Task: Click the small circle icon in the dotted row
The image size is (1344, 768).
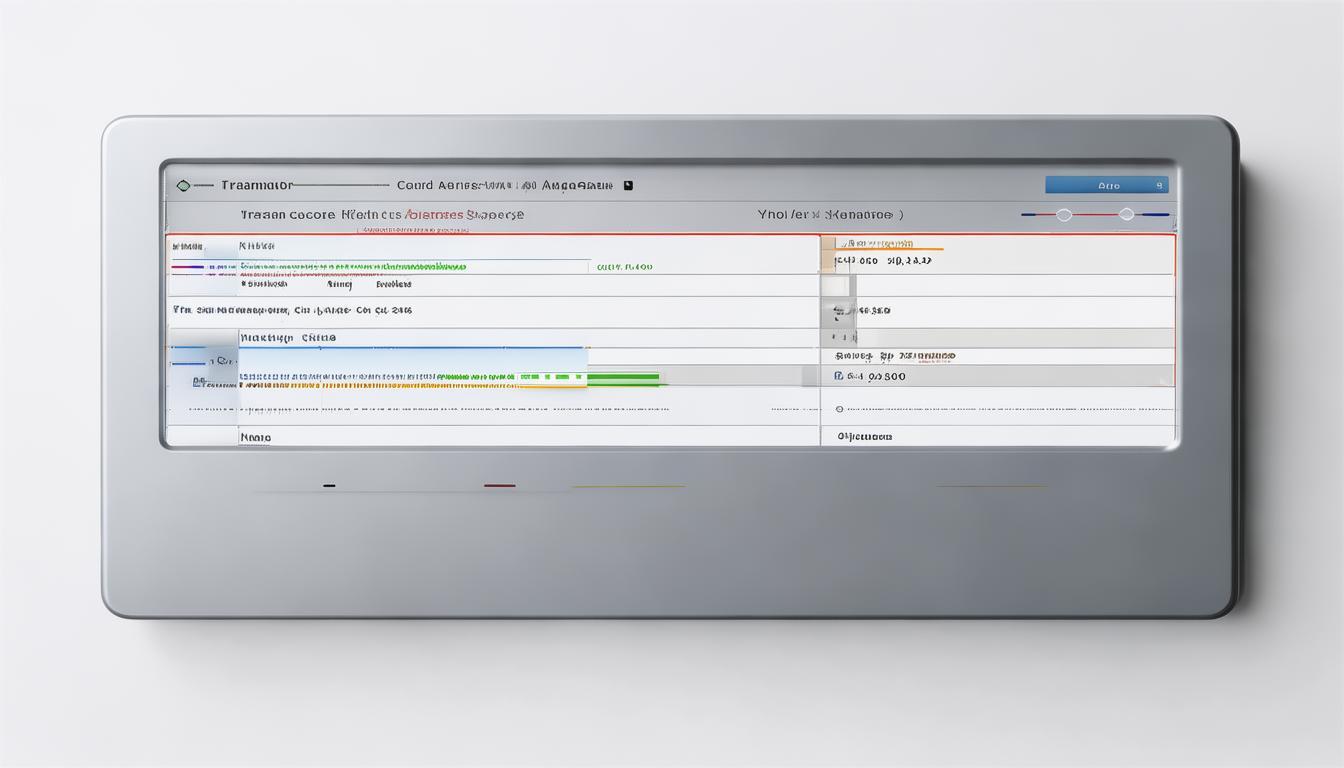Action: click(838, 409)
